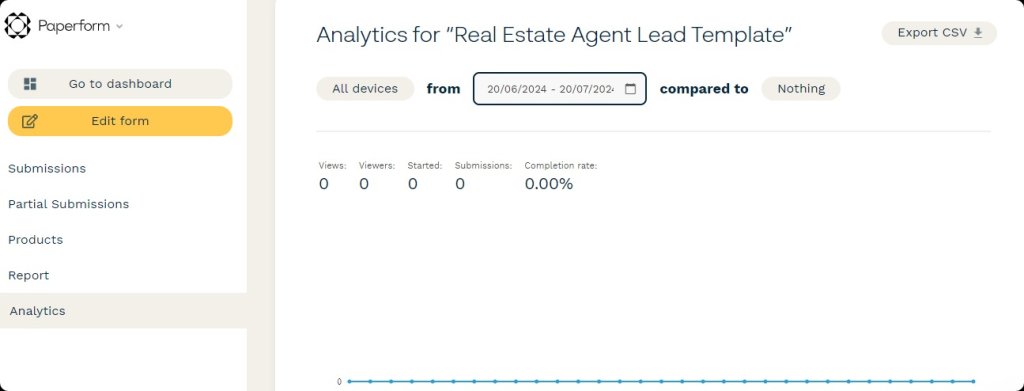Open the Submissions page

tap(47, 168)
